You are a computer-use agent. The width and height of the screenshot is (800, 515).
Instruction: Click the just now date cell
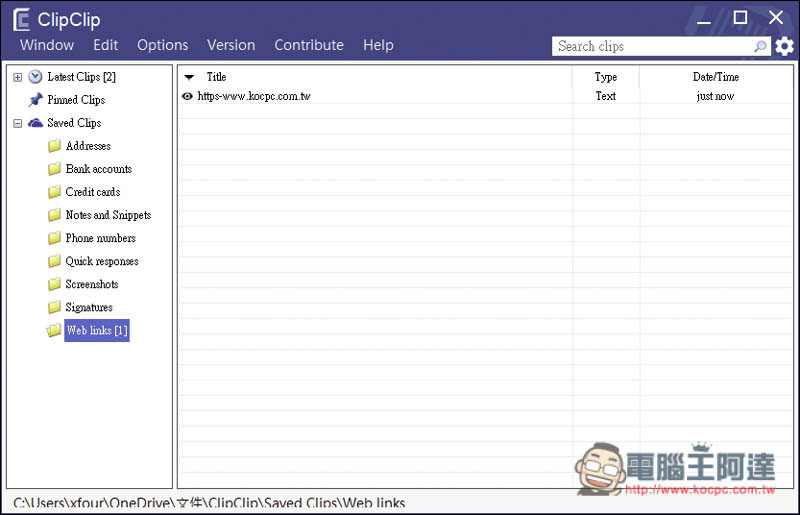click(x=715, y=96)
